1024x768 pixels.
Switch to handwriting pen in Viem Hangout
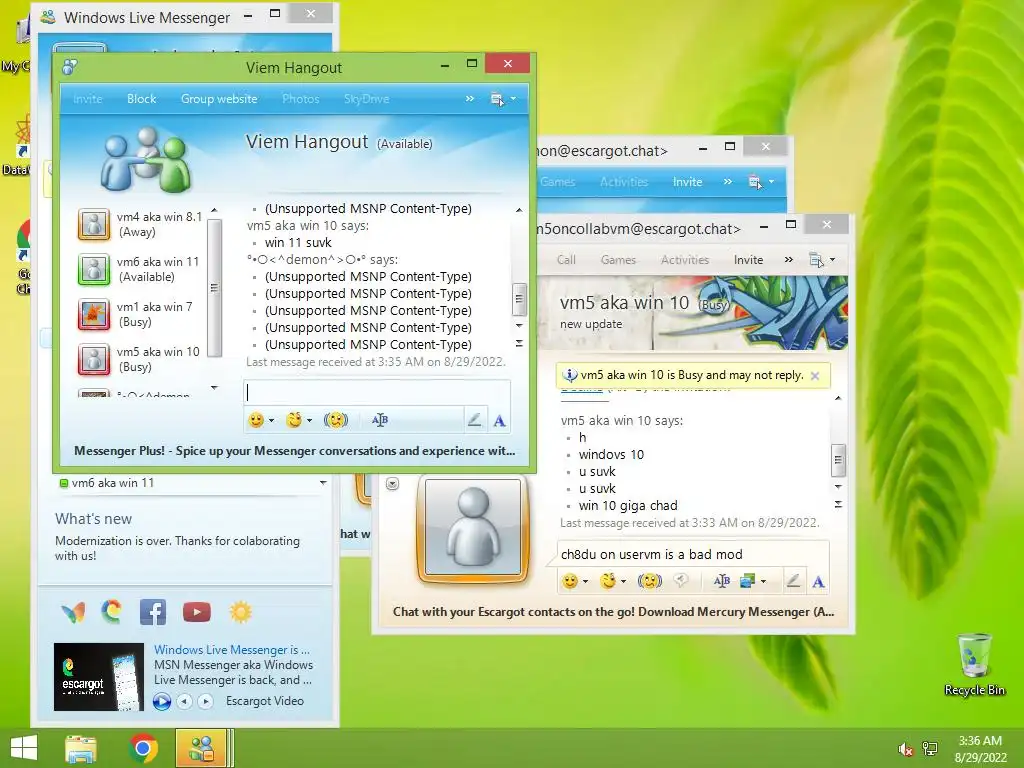[475, 420]
